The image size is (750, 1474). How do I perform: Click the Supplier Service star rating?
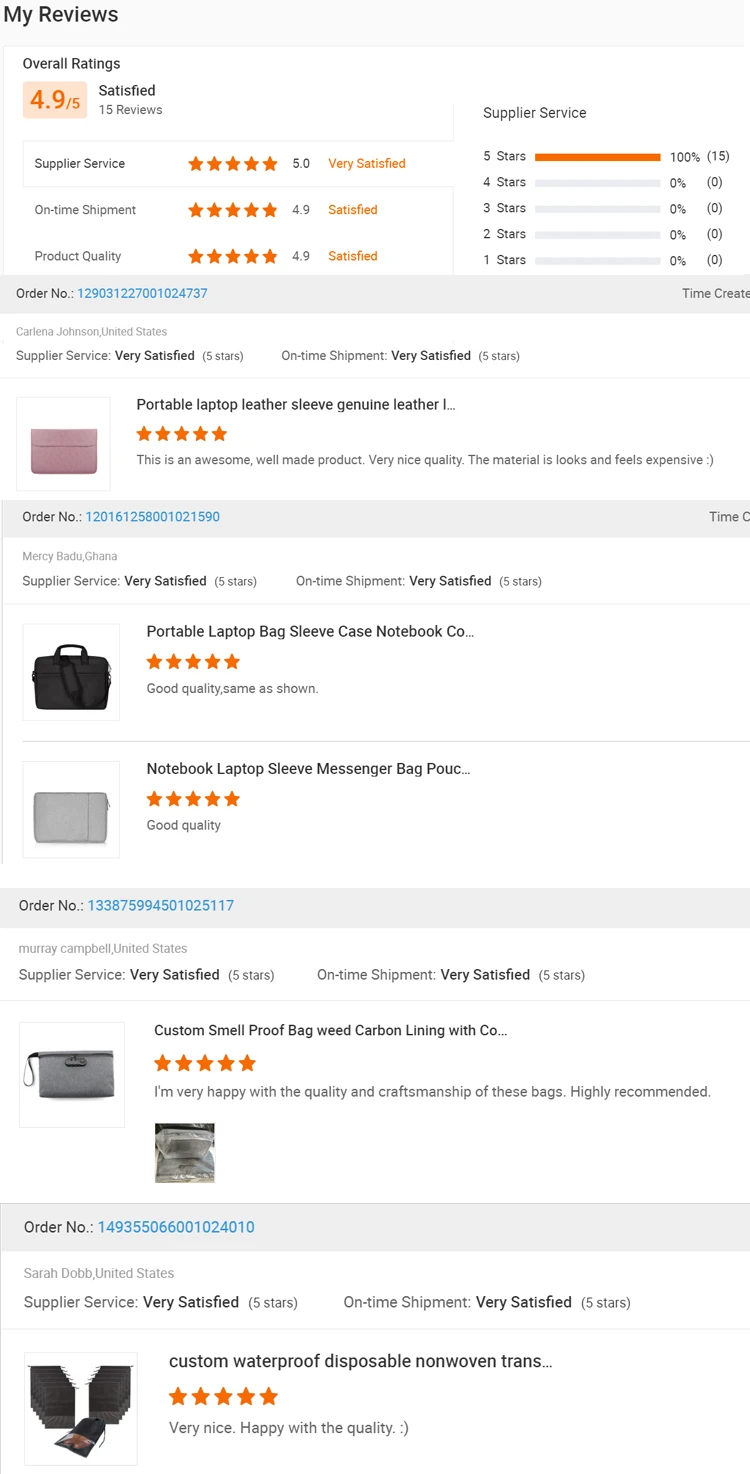tap(233, 164)
